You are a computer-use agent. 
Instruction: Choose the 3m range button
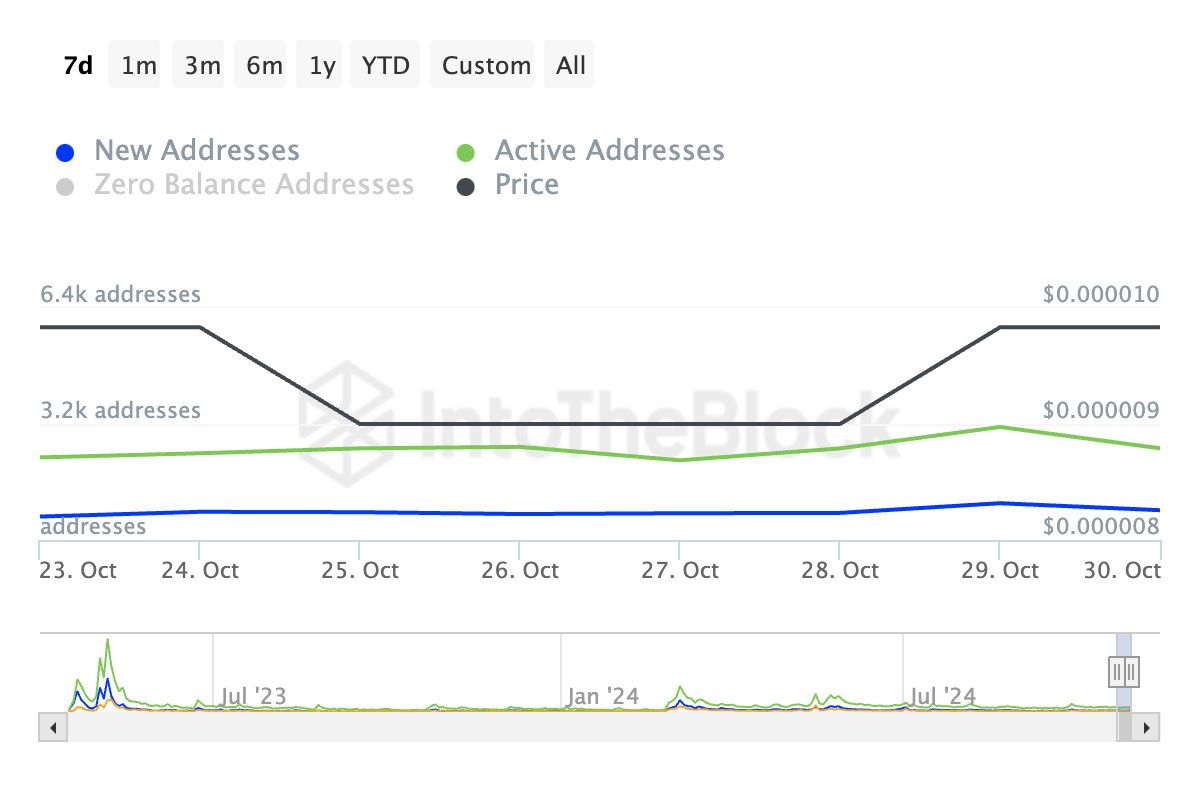[202, 66]
